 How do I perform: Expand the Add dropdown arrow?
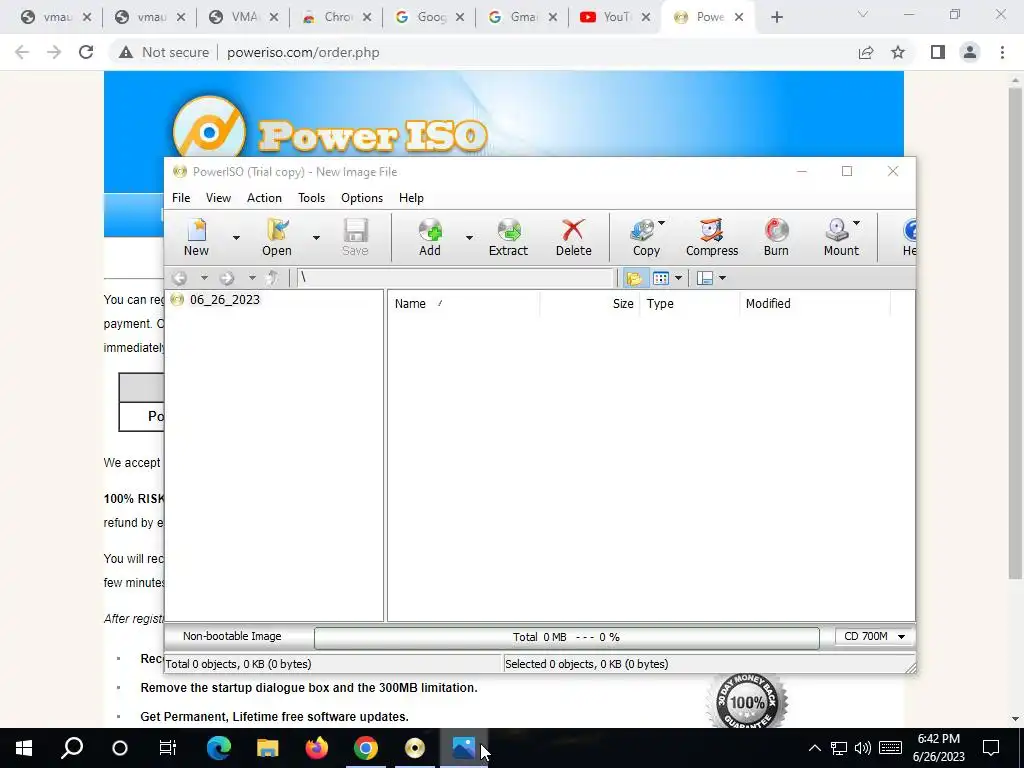coord(469,238)
